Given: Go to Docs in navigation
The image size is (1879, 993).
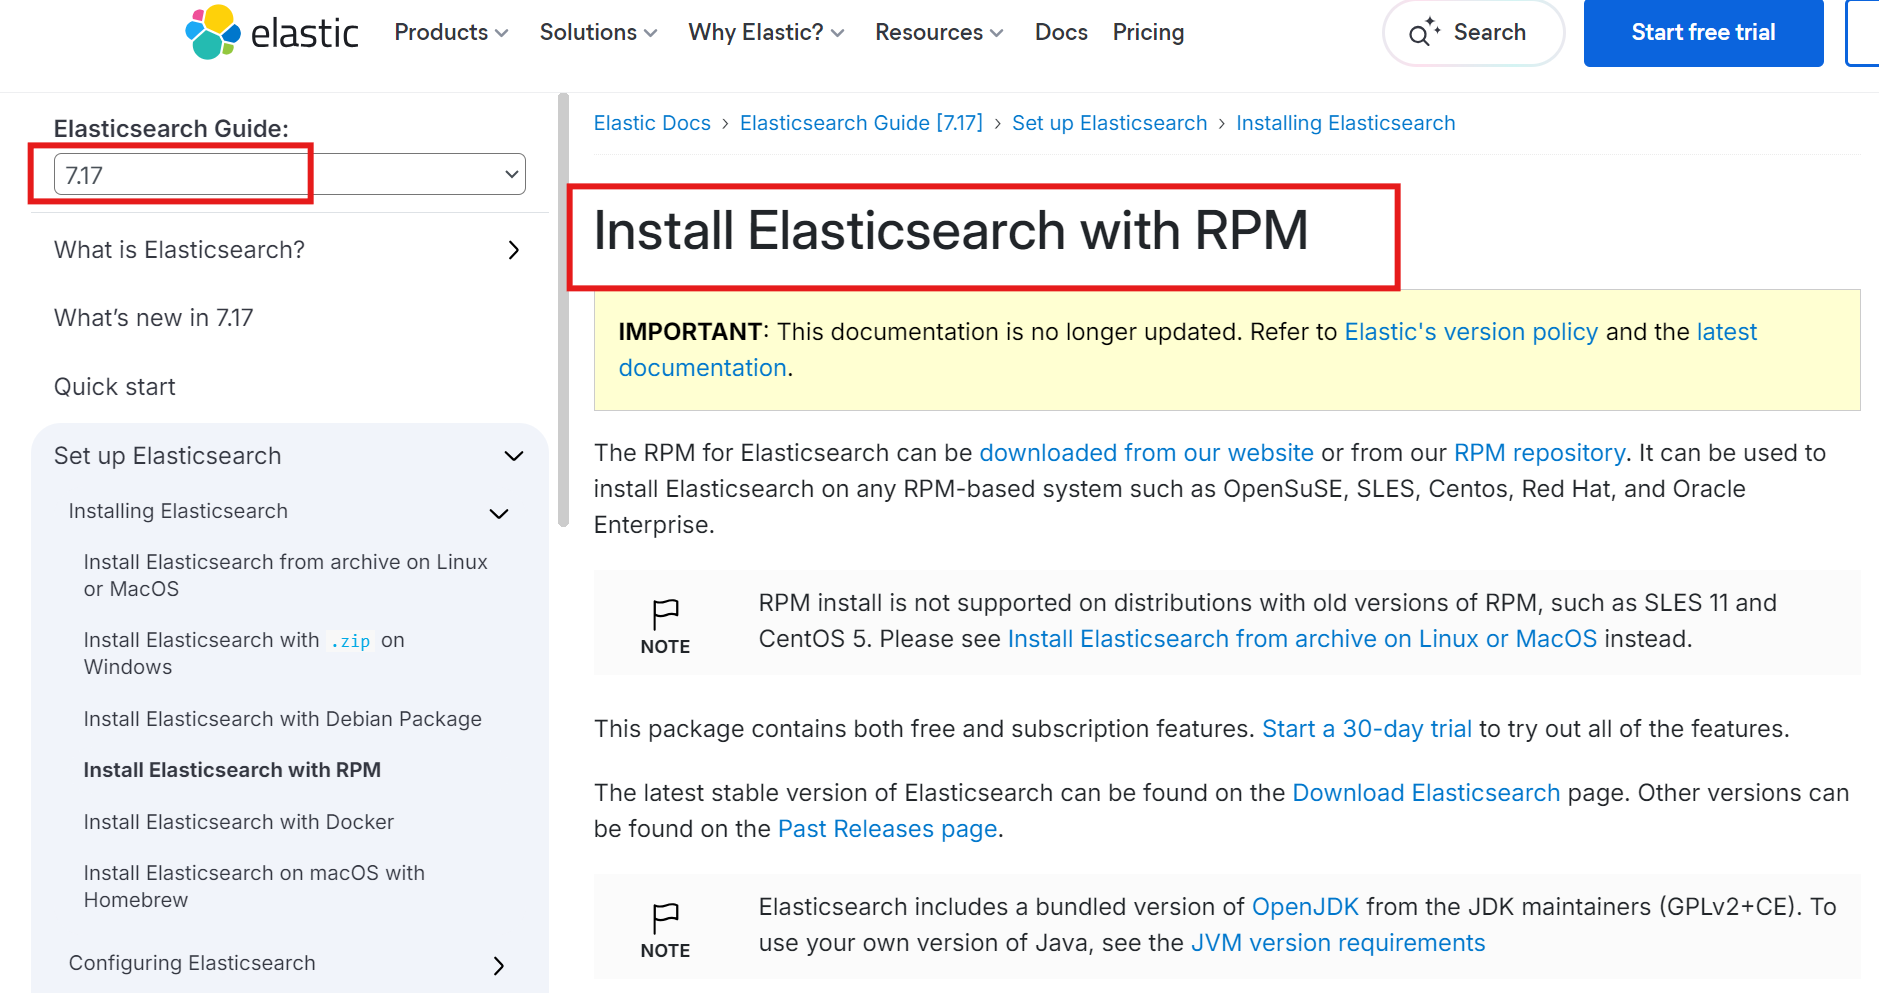Looking at the screenshot, I should point(1061,32).
